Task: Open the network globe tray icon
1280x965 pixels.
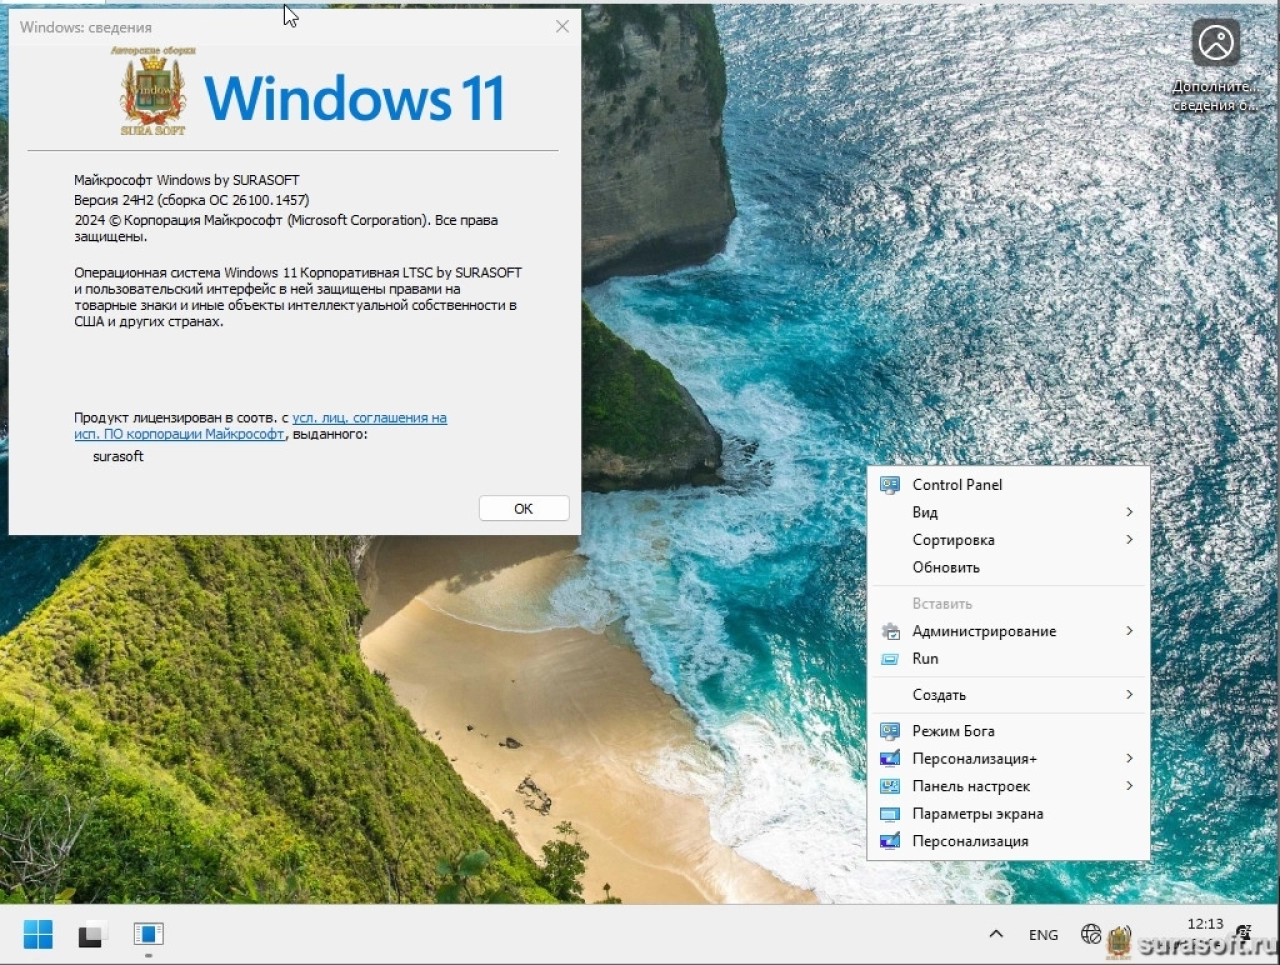Action: click(1091, 934)
